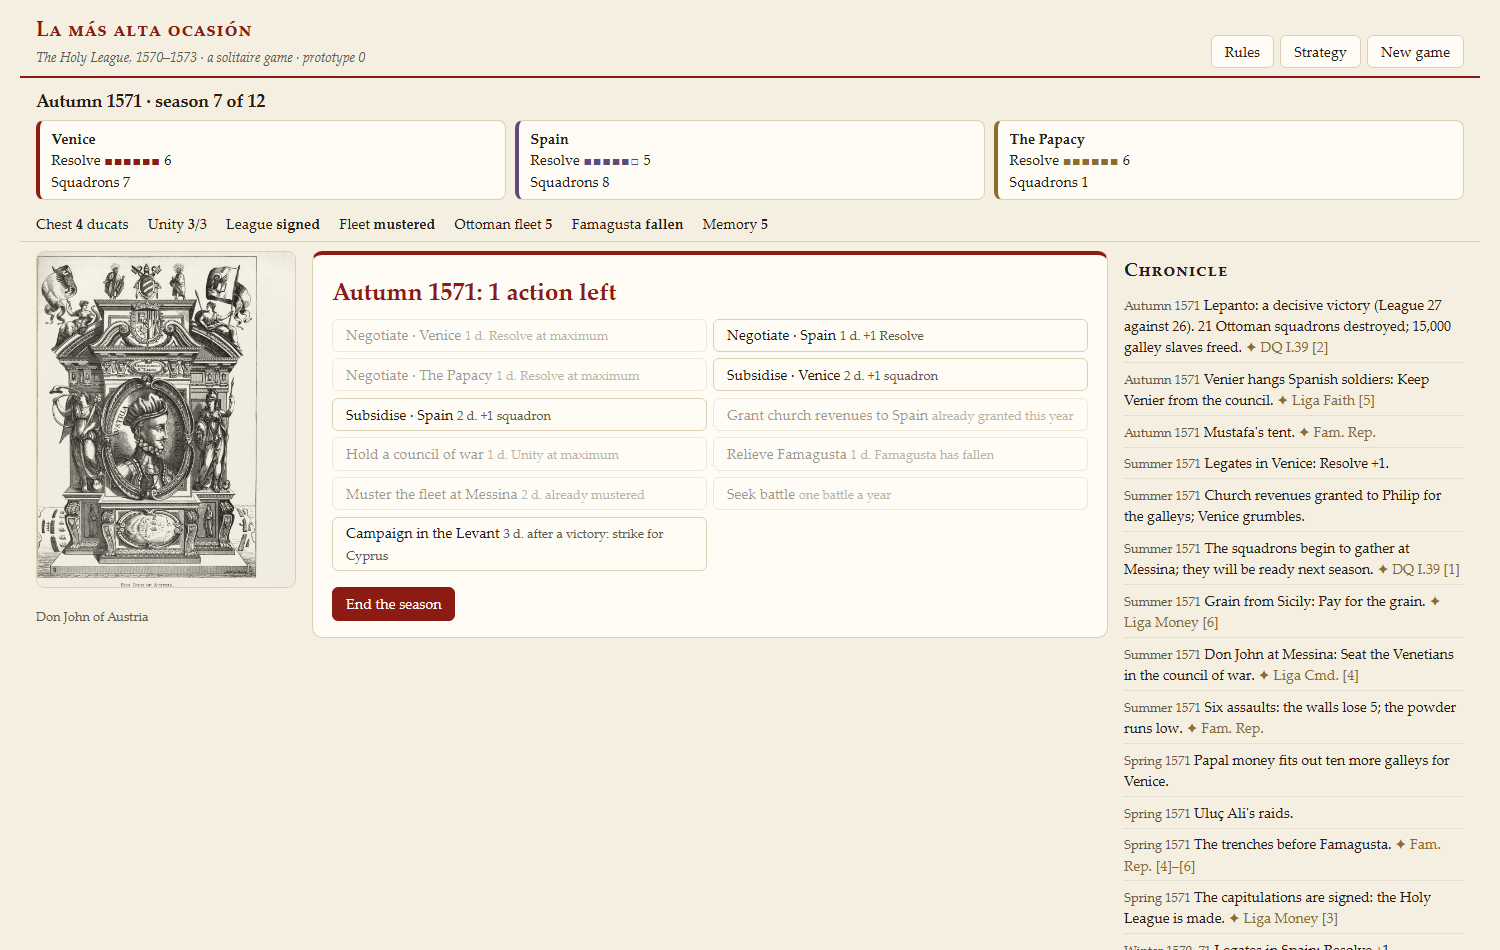1500x950 pixels.
Task: Click the Famagusta fallen status
Action: (x=627, y=224)
